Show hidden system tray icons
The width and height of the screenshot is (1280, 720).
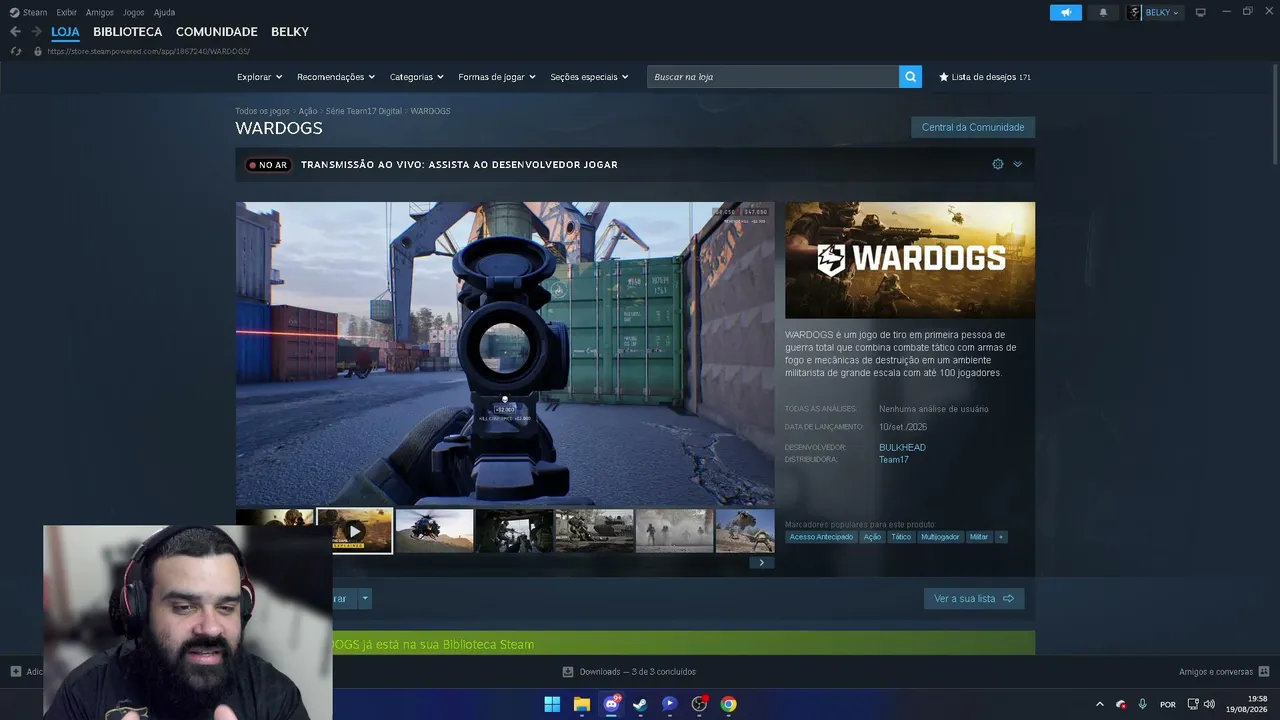tap(1100, 704)
